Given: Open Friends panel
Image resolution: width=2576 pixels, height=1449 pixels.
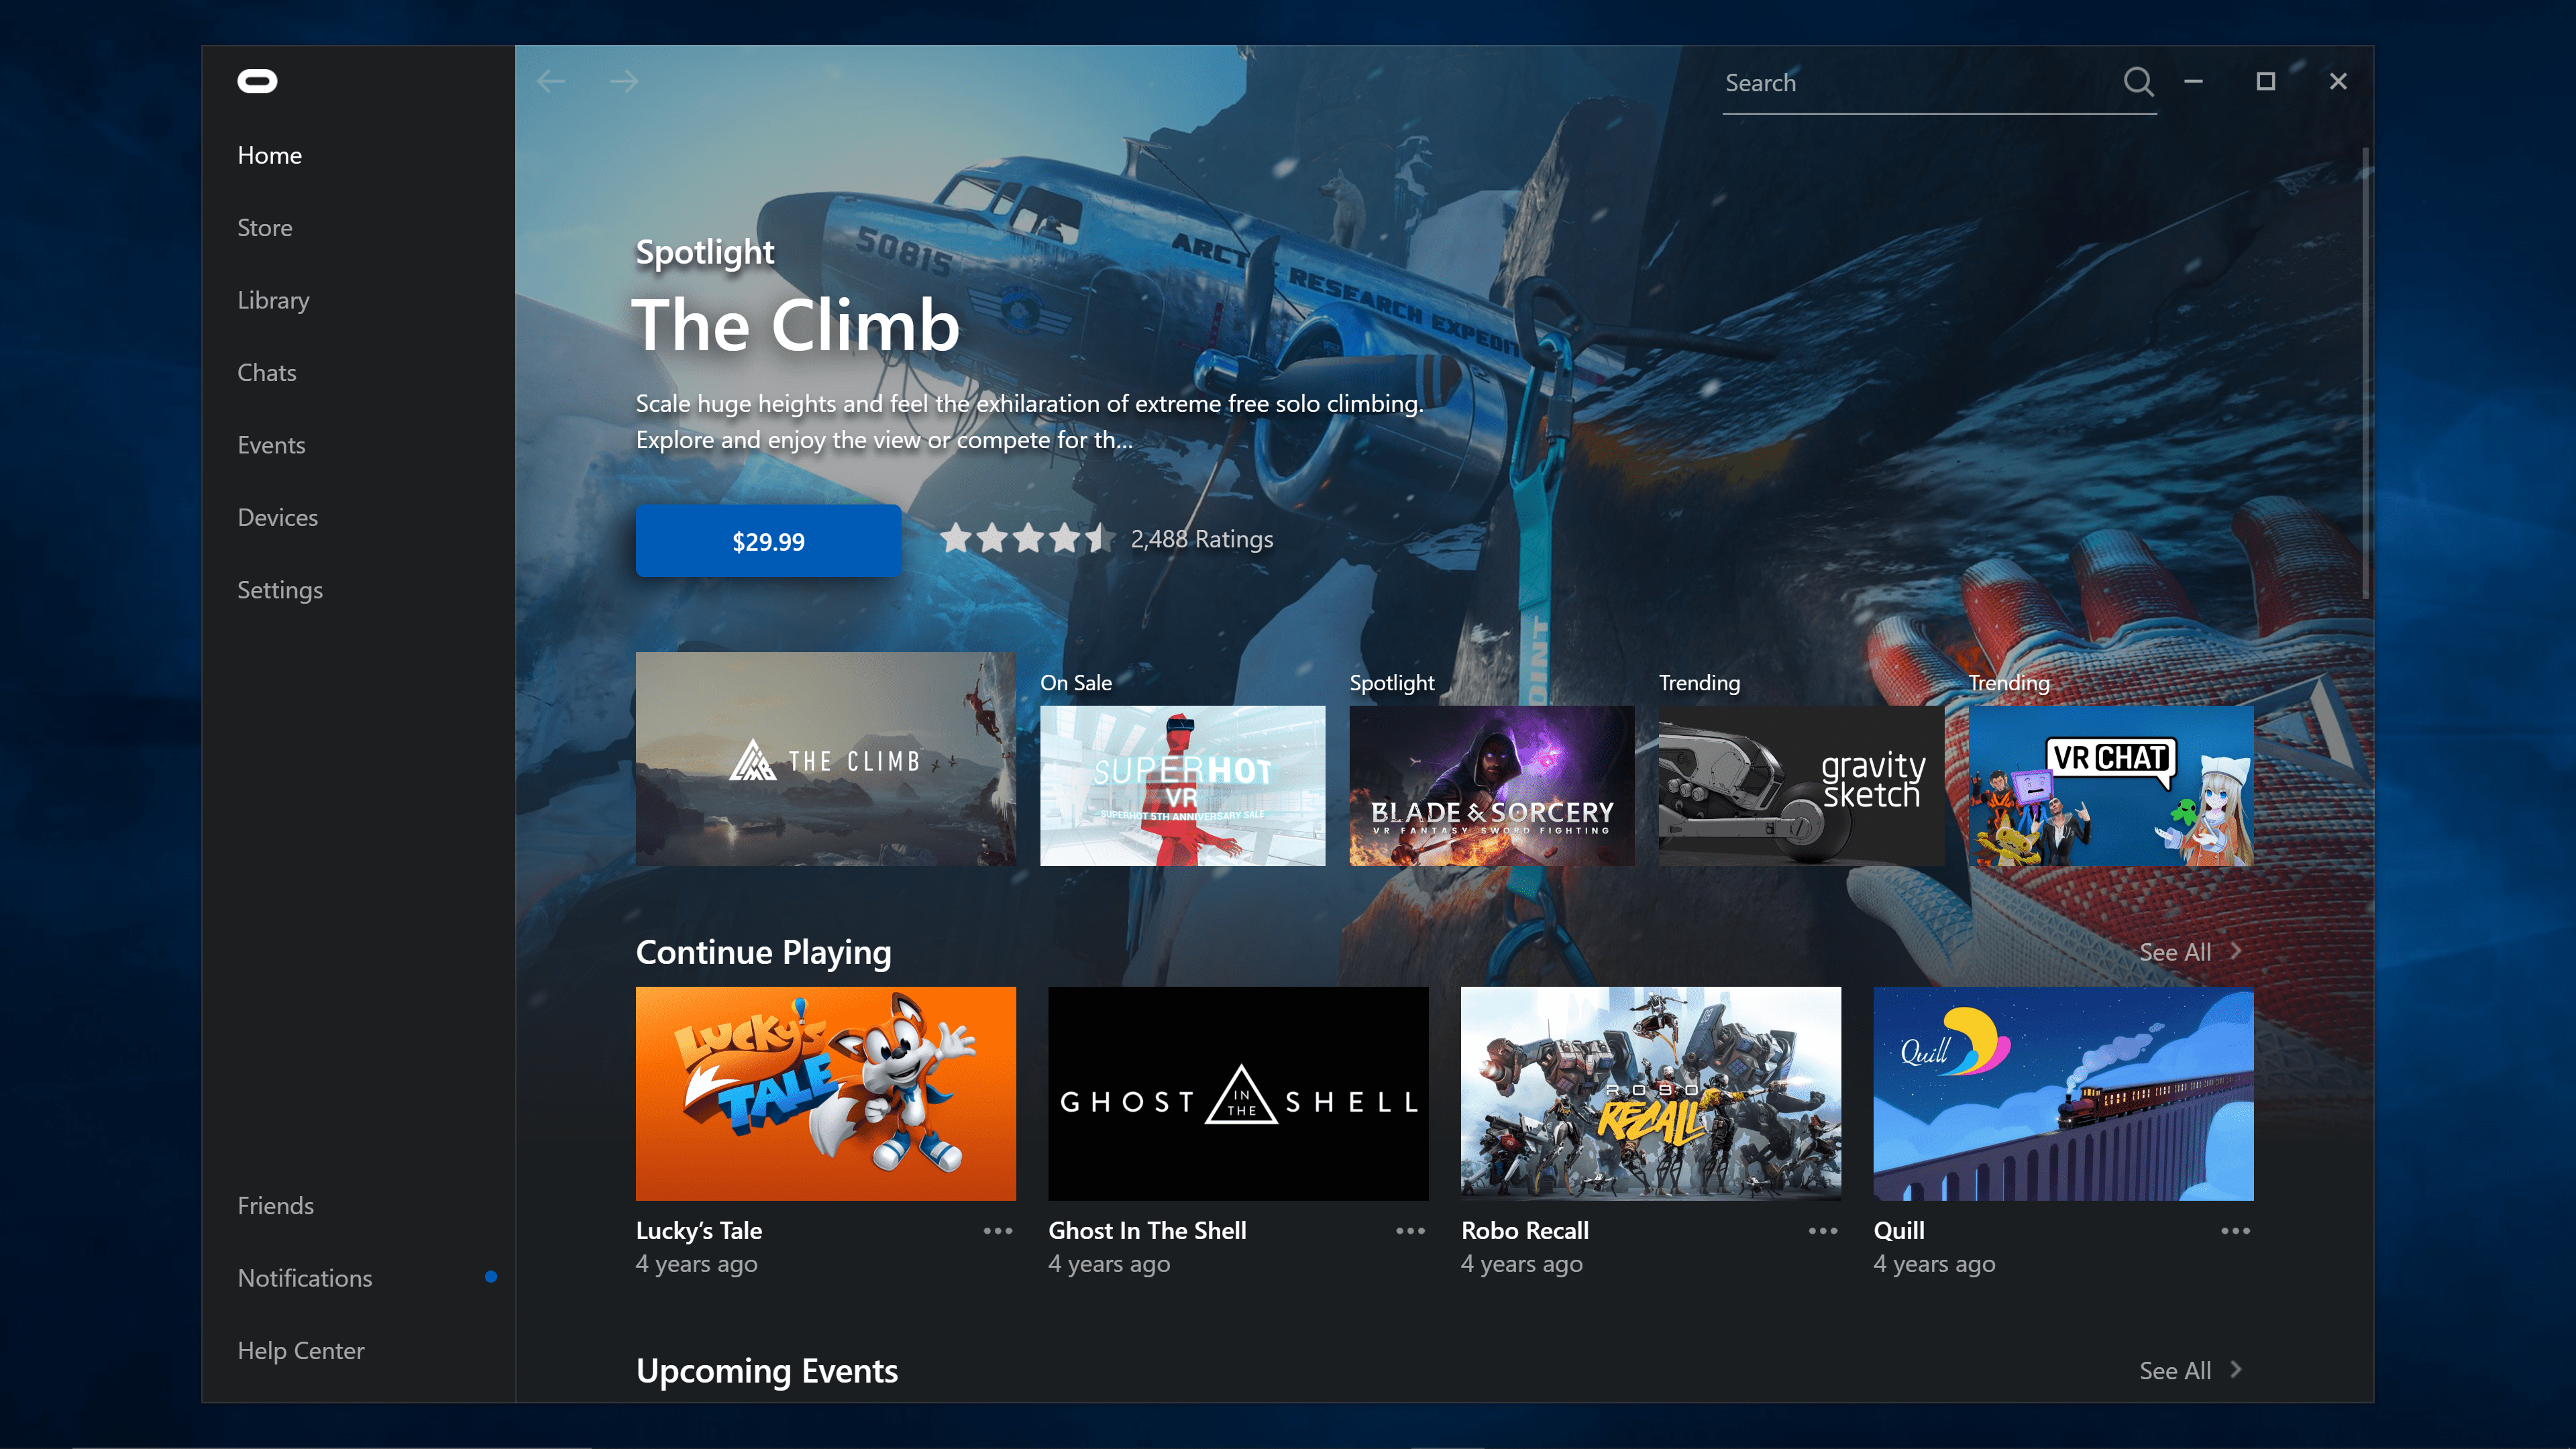Looking at the screenshot, I should pos(276,1205).
